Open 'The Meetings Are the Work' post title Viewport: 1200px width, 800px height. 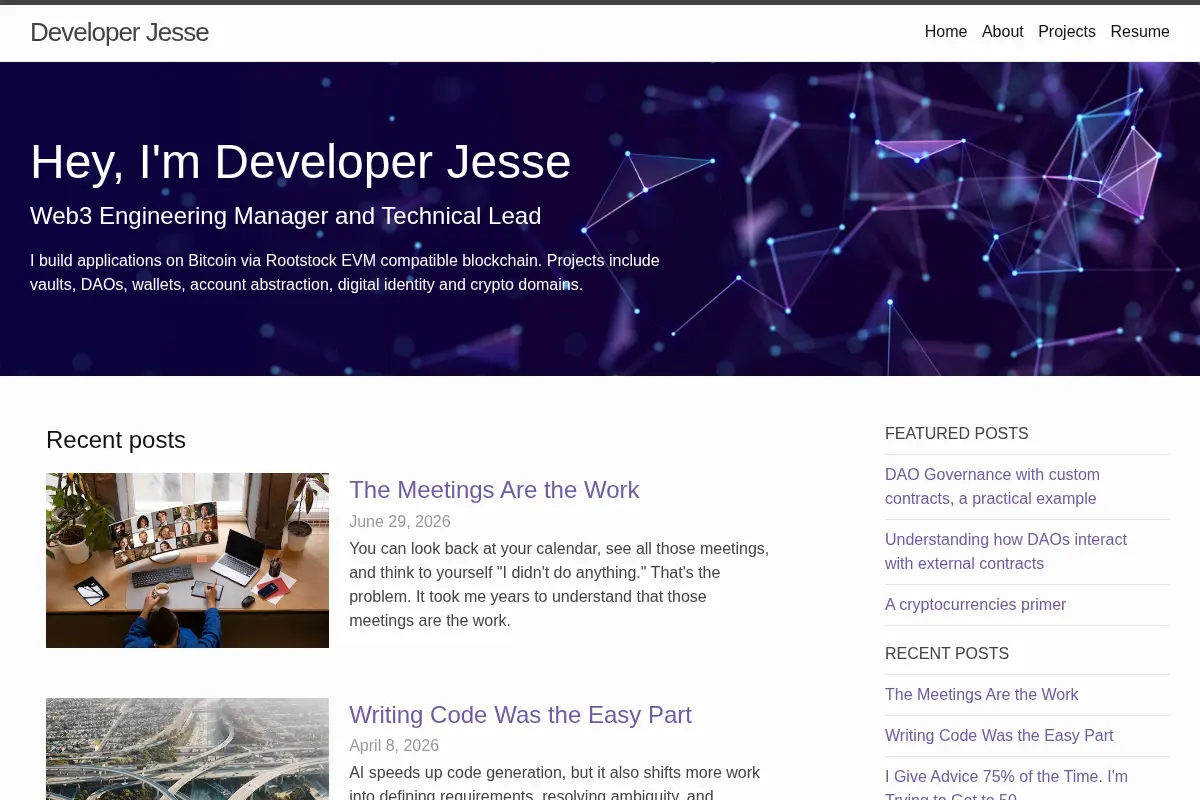(x=494, y=490)
